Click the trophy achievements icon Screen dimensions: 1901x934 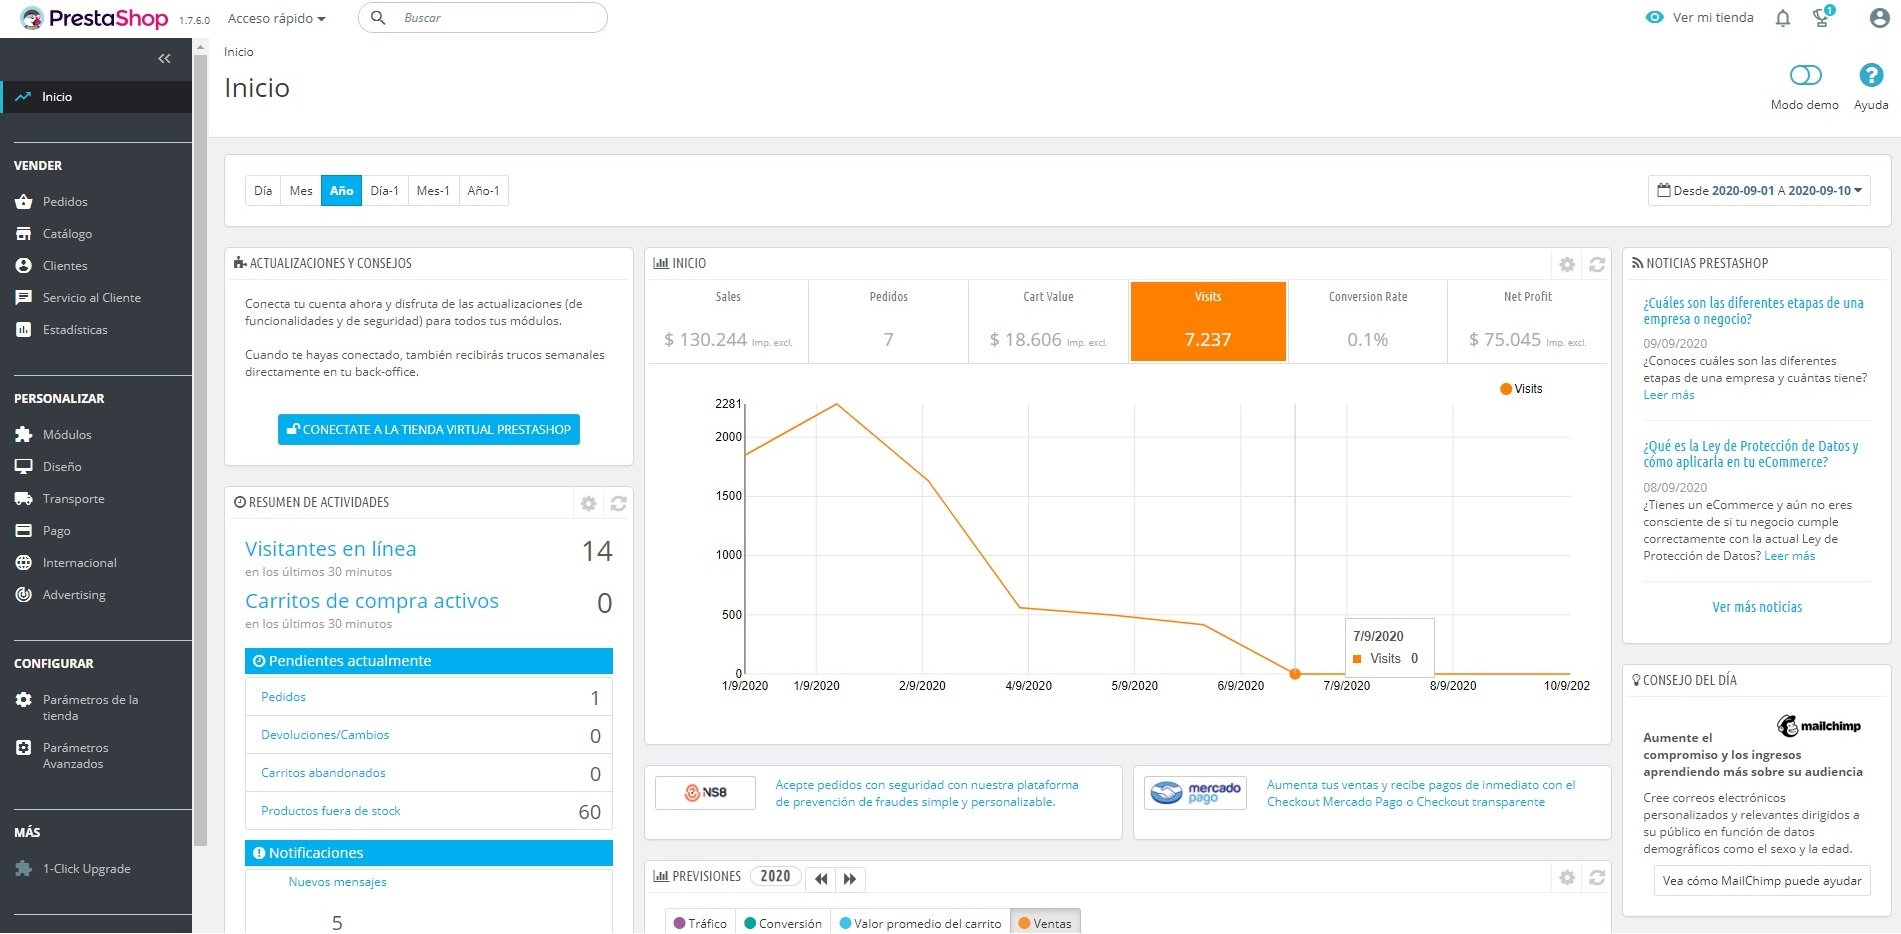[x=1823, y=17]
